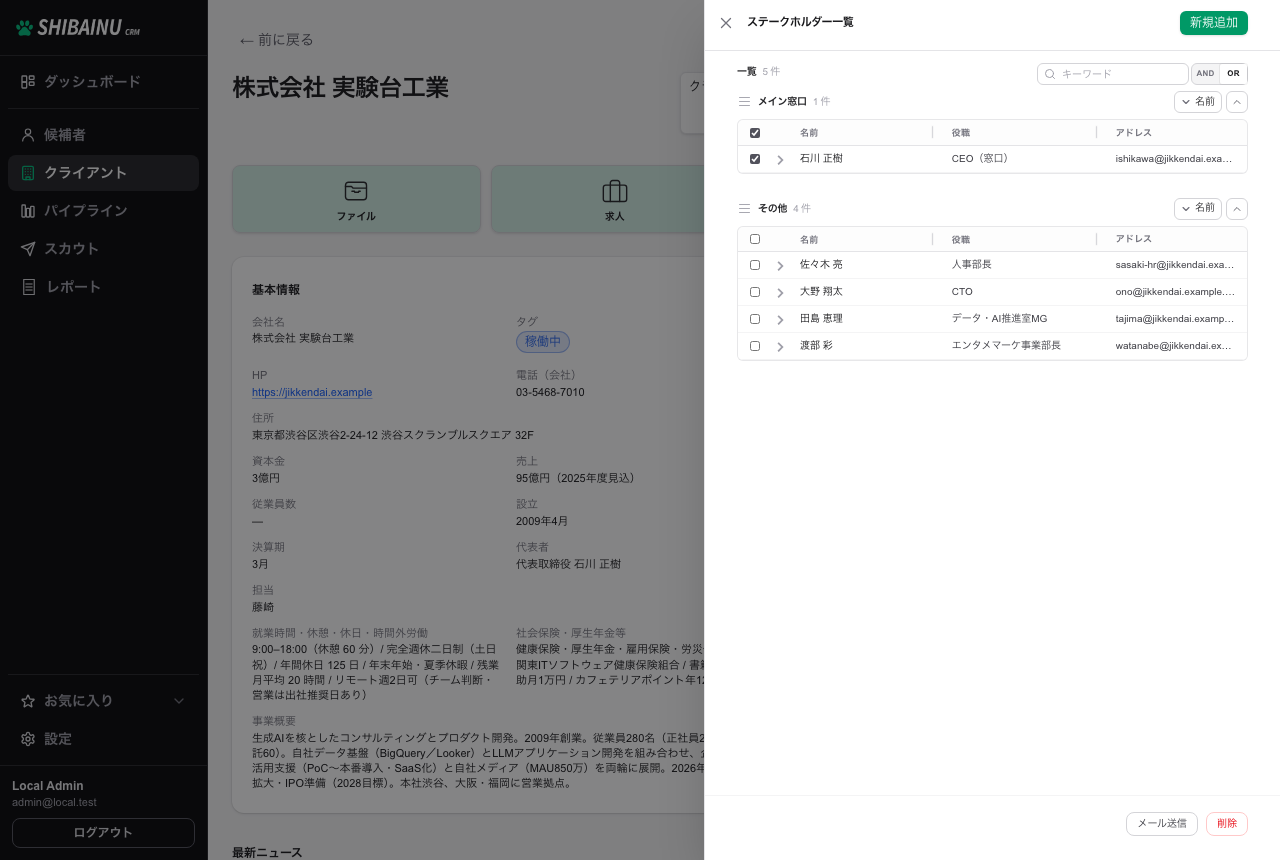Open 候補者 in the sidebar
The width and height of the screenshot is (1280, 860).
(x=103, y=135)
